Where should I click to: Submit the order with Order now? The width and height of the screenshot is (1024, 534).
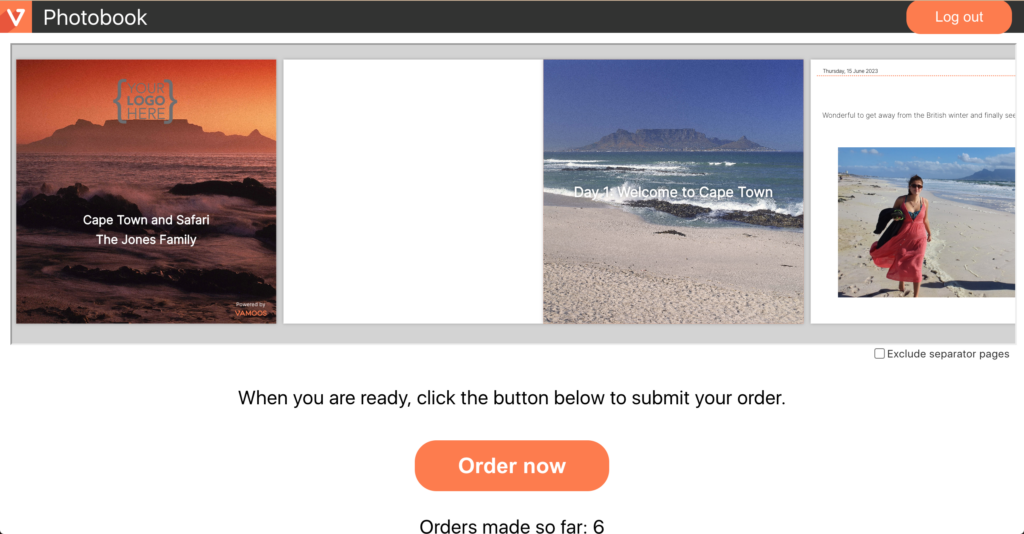tap(511, 465)
